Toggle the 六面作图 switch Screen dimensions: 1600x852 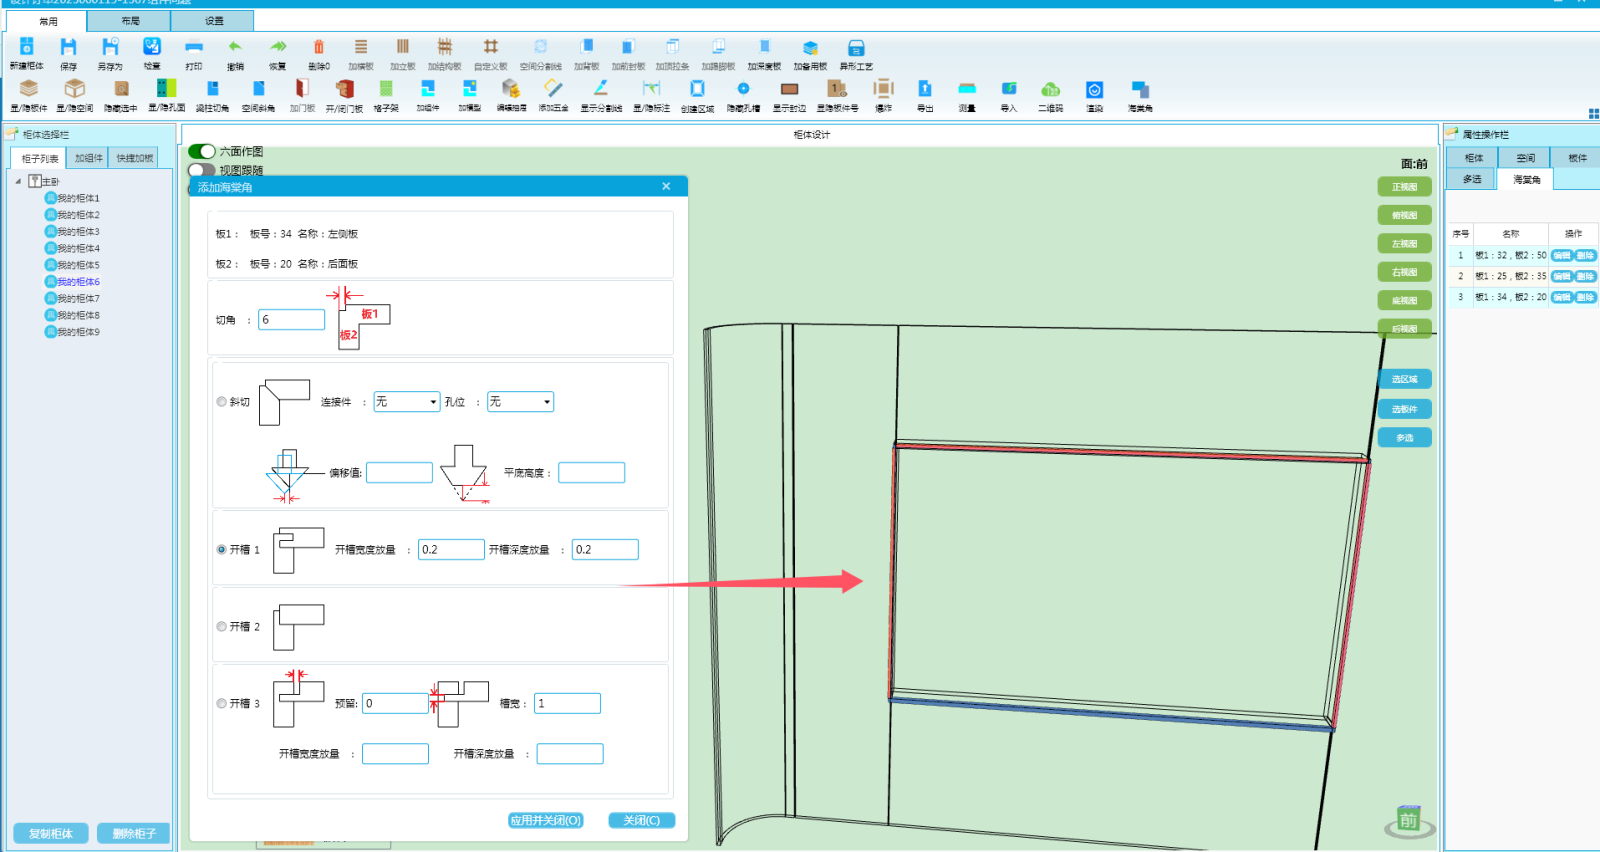[x=202, y=151]
